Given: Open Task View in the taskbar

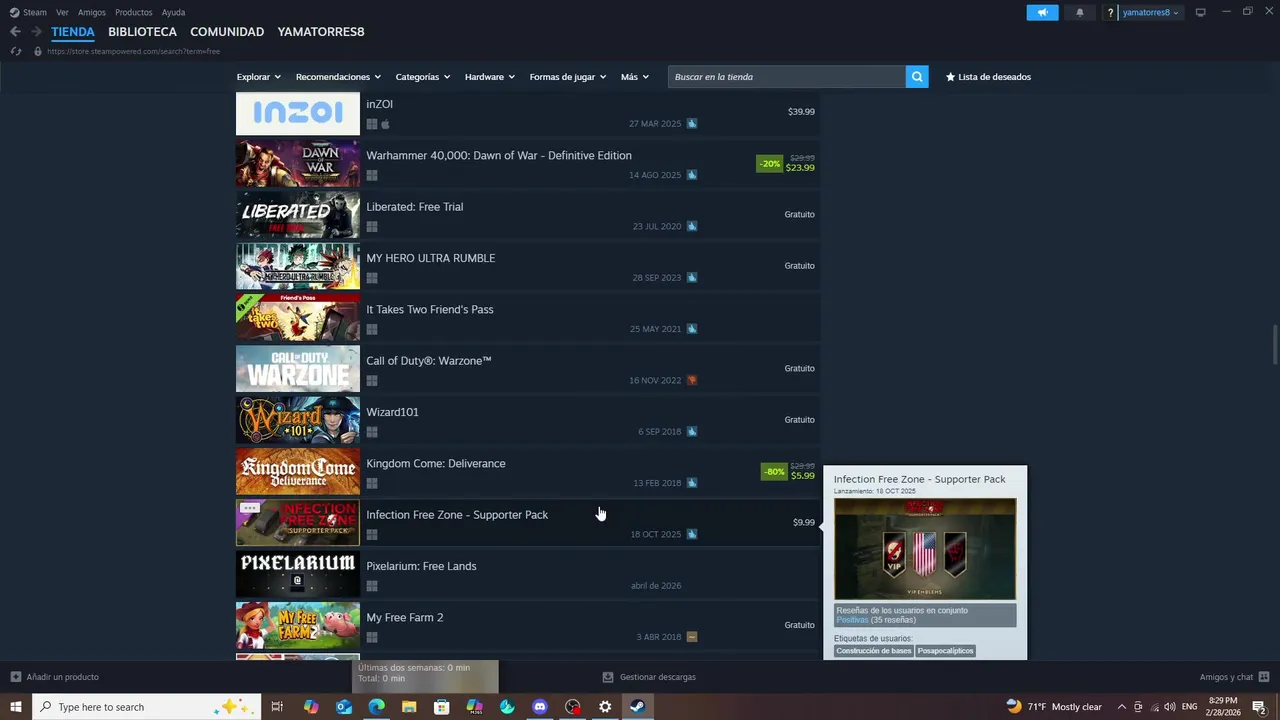Looking at the screenshot, I should coord(278,707).
